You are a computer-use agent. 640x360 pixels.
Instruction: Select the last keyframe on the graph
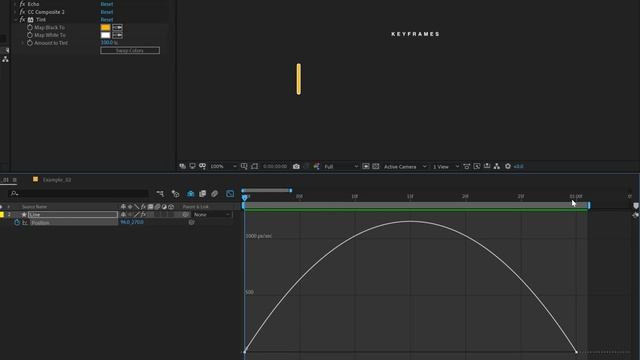point(576,351)
